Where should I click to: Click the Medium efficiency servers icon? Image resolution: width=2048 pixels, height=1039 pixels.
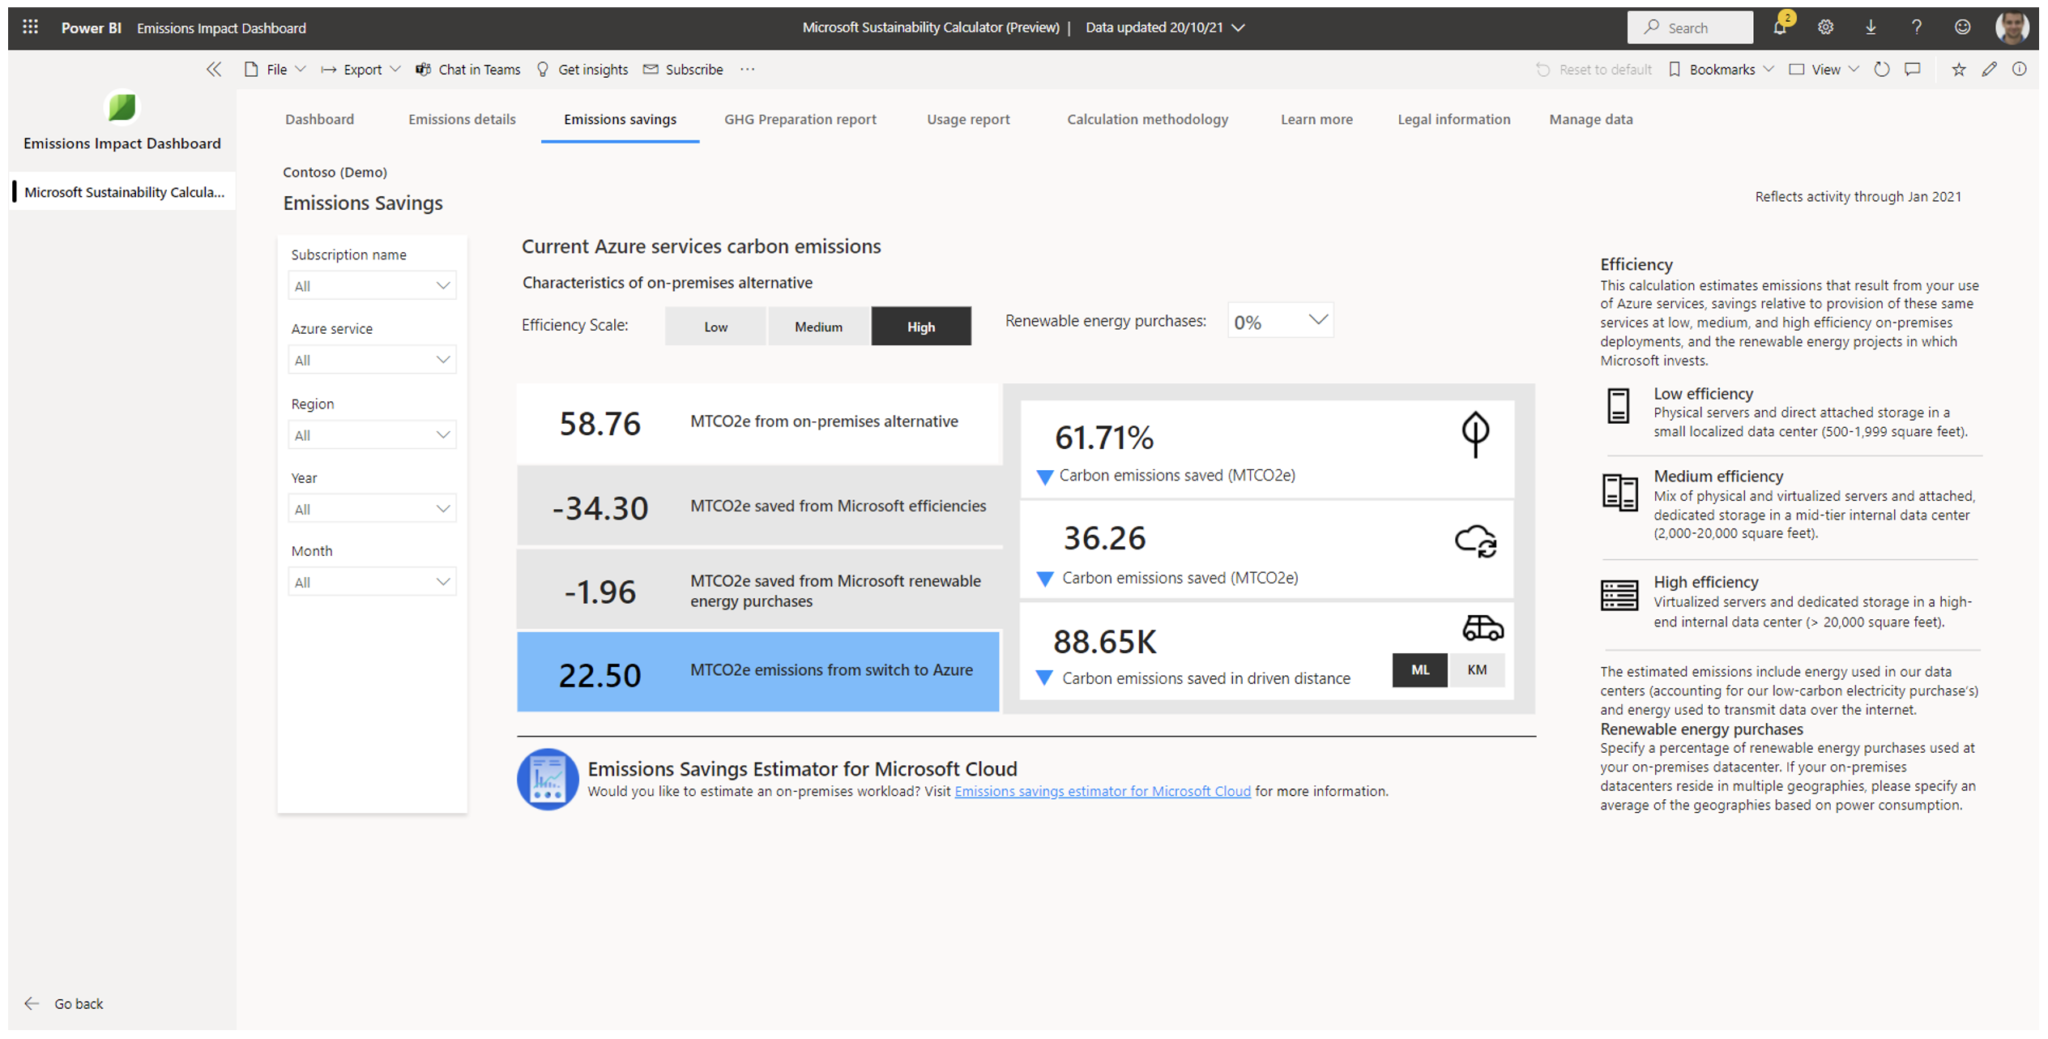pyautogui.click(x=1620, y=493)
